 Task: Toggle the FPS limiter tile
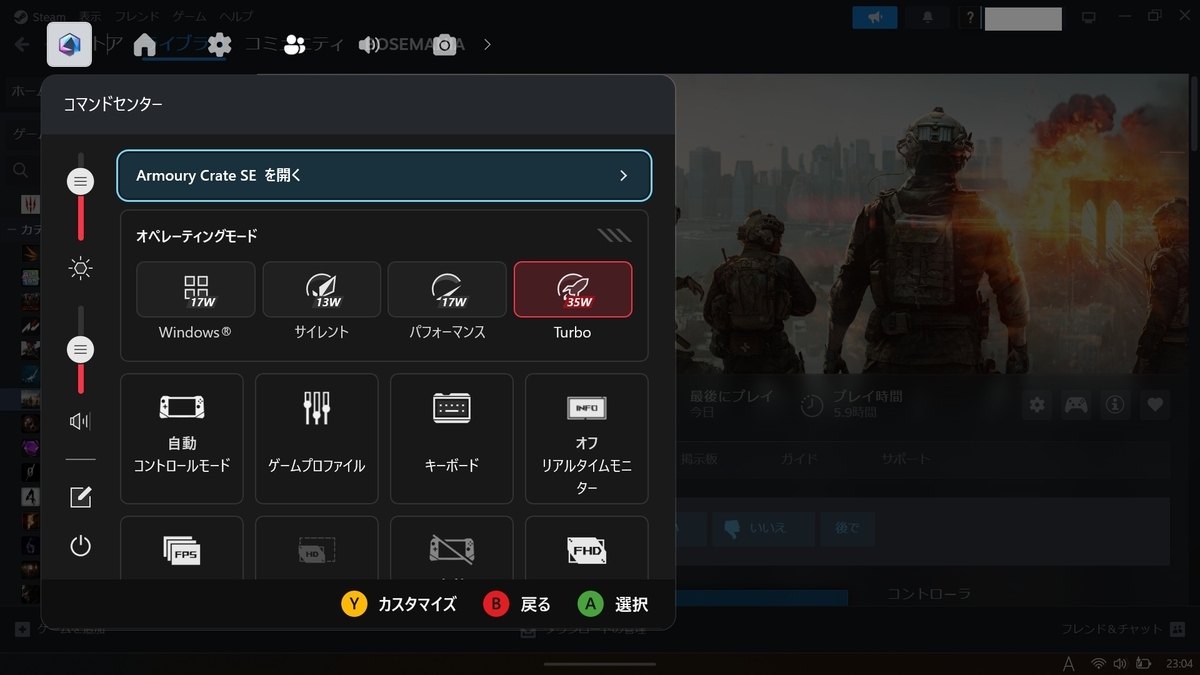(182, 547)
